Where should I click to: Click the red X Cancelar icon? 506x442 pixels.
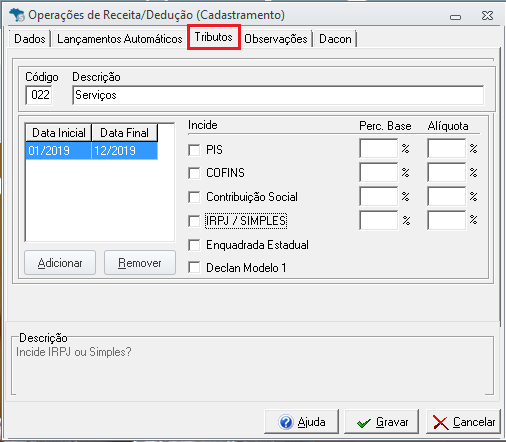tap(441, 422)
